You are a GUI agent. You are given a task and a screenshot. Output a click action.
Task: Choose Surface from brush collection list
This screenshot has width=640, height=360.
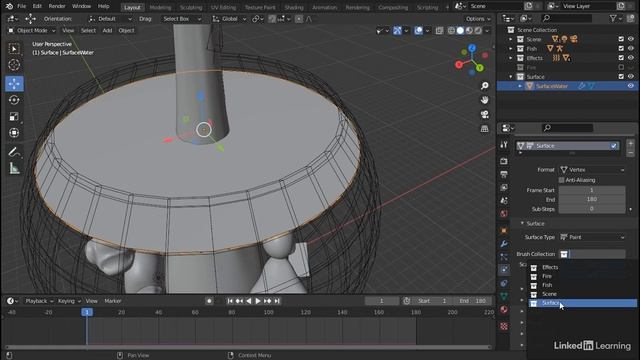point(582,303)
